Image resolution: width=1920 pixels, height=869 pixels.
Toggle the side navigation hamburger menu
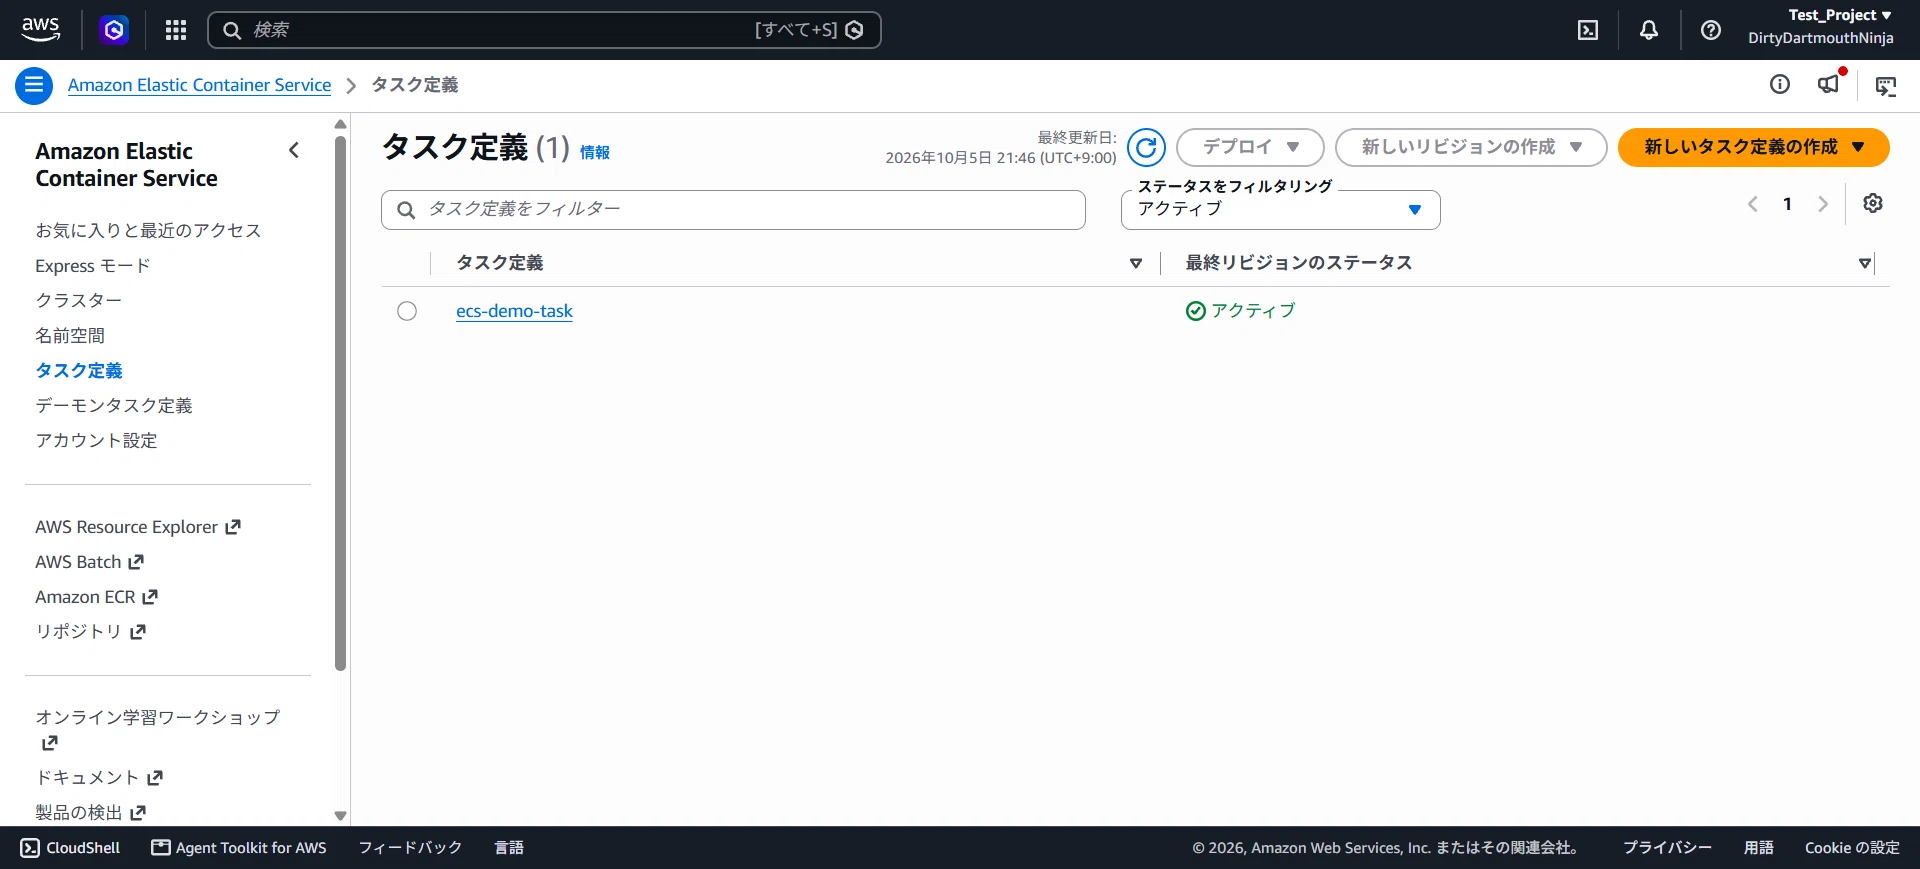tap(34, 85)
